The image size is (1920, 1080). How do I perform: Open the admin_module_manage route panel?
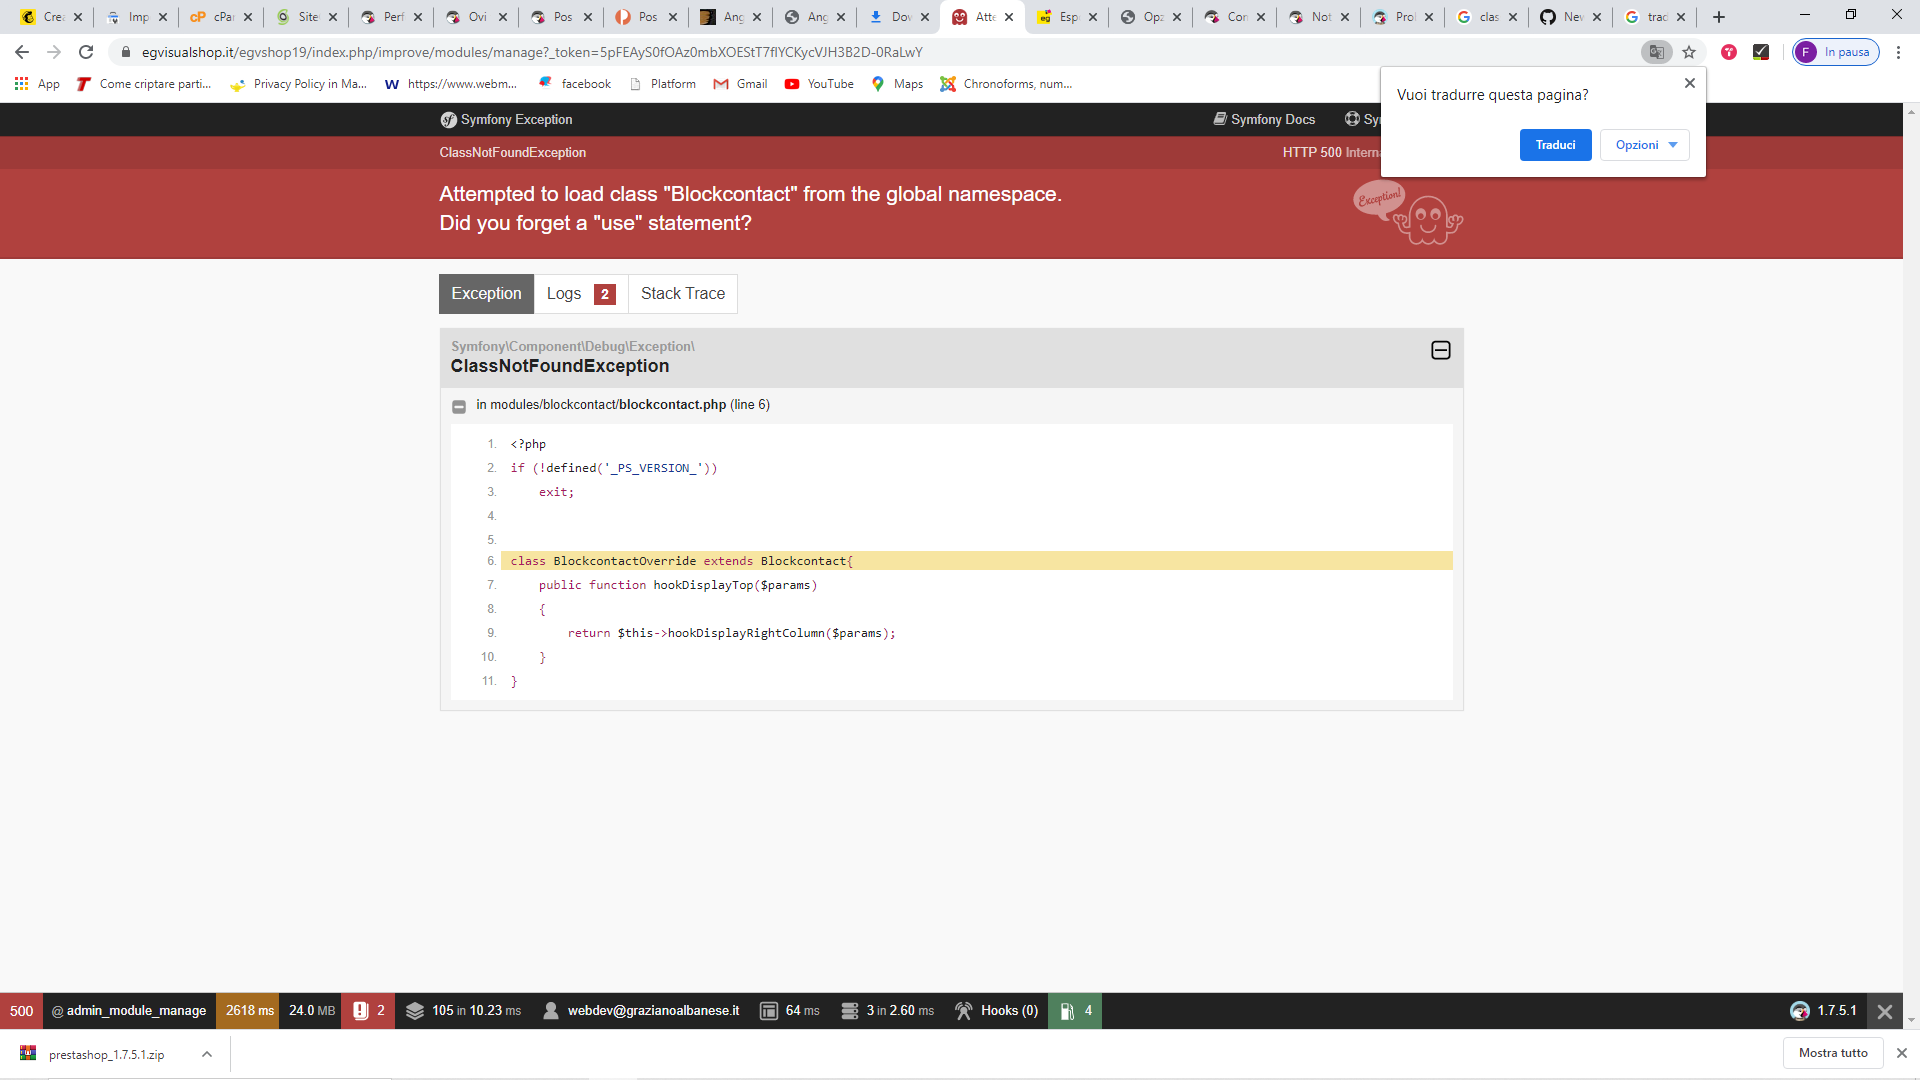pyautogui.click(x=129, y=1011)
